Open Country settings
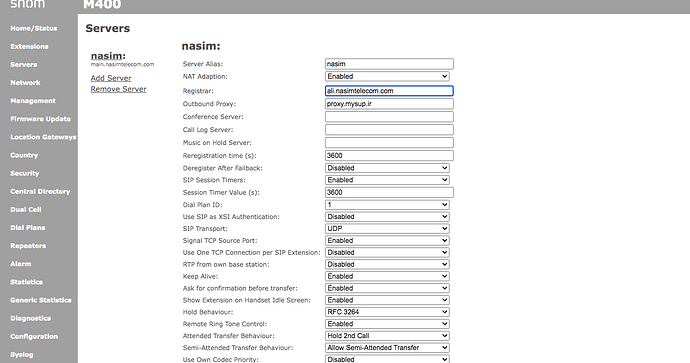 tap(24, 155)
